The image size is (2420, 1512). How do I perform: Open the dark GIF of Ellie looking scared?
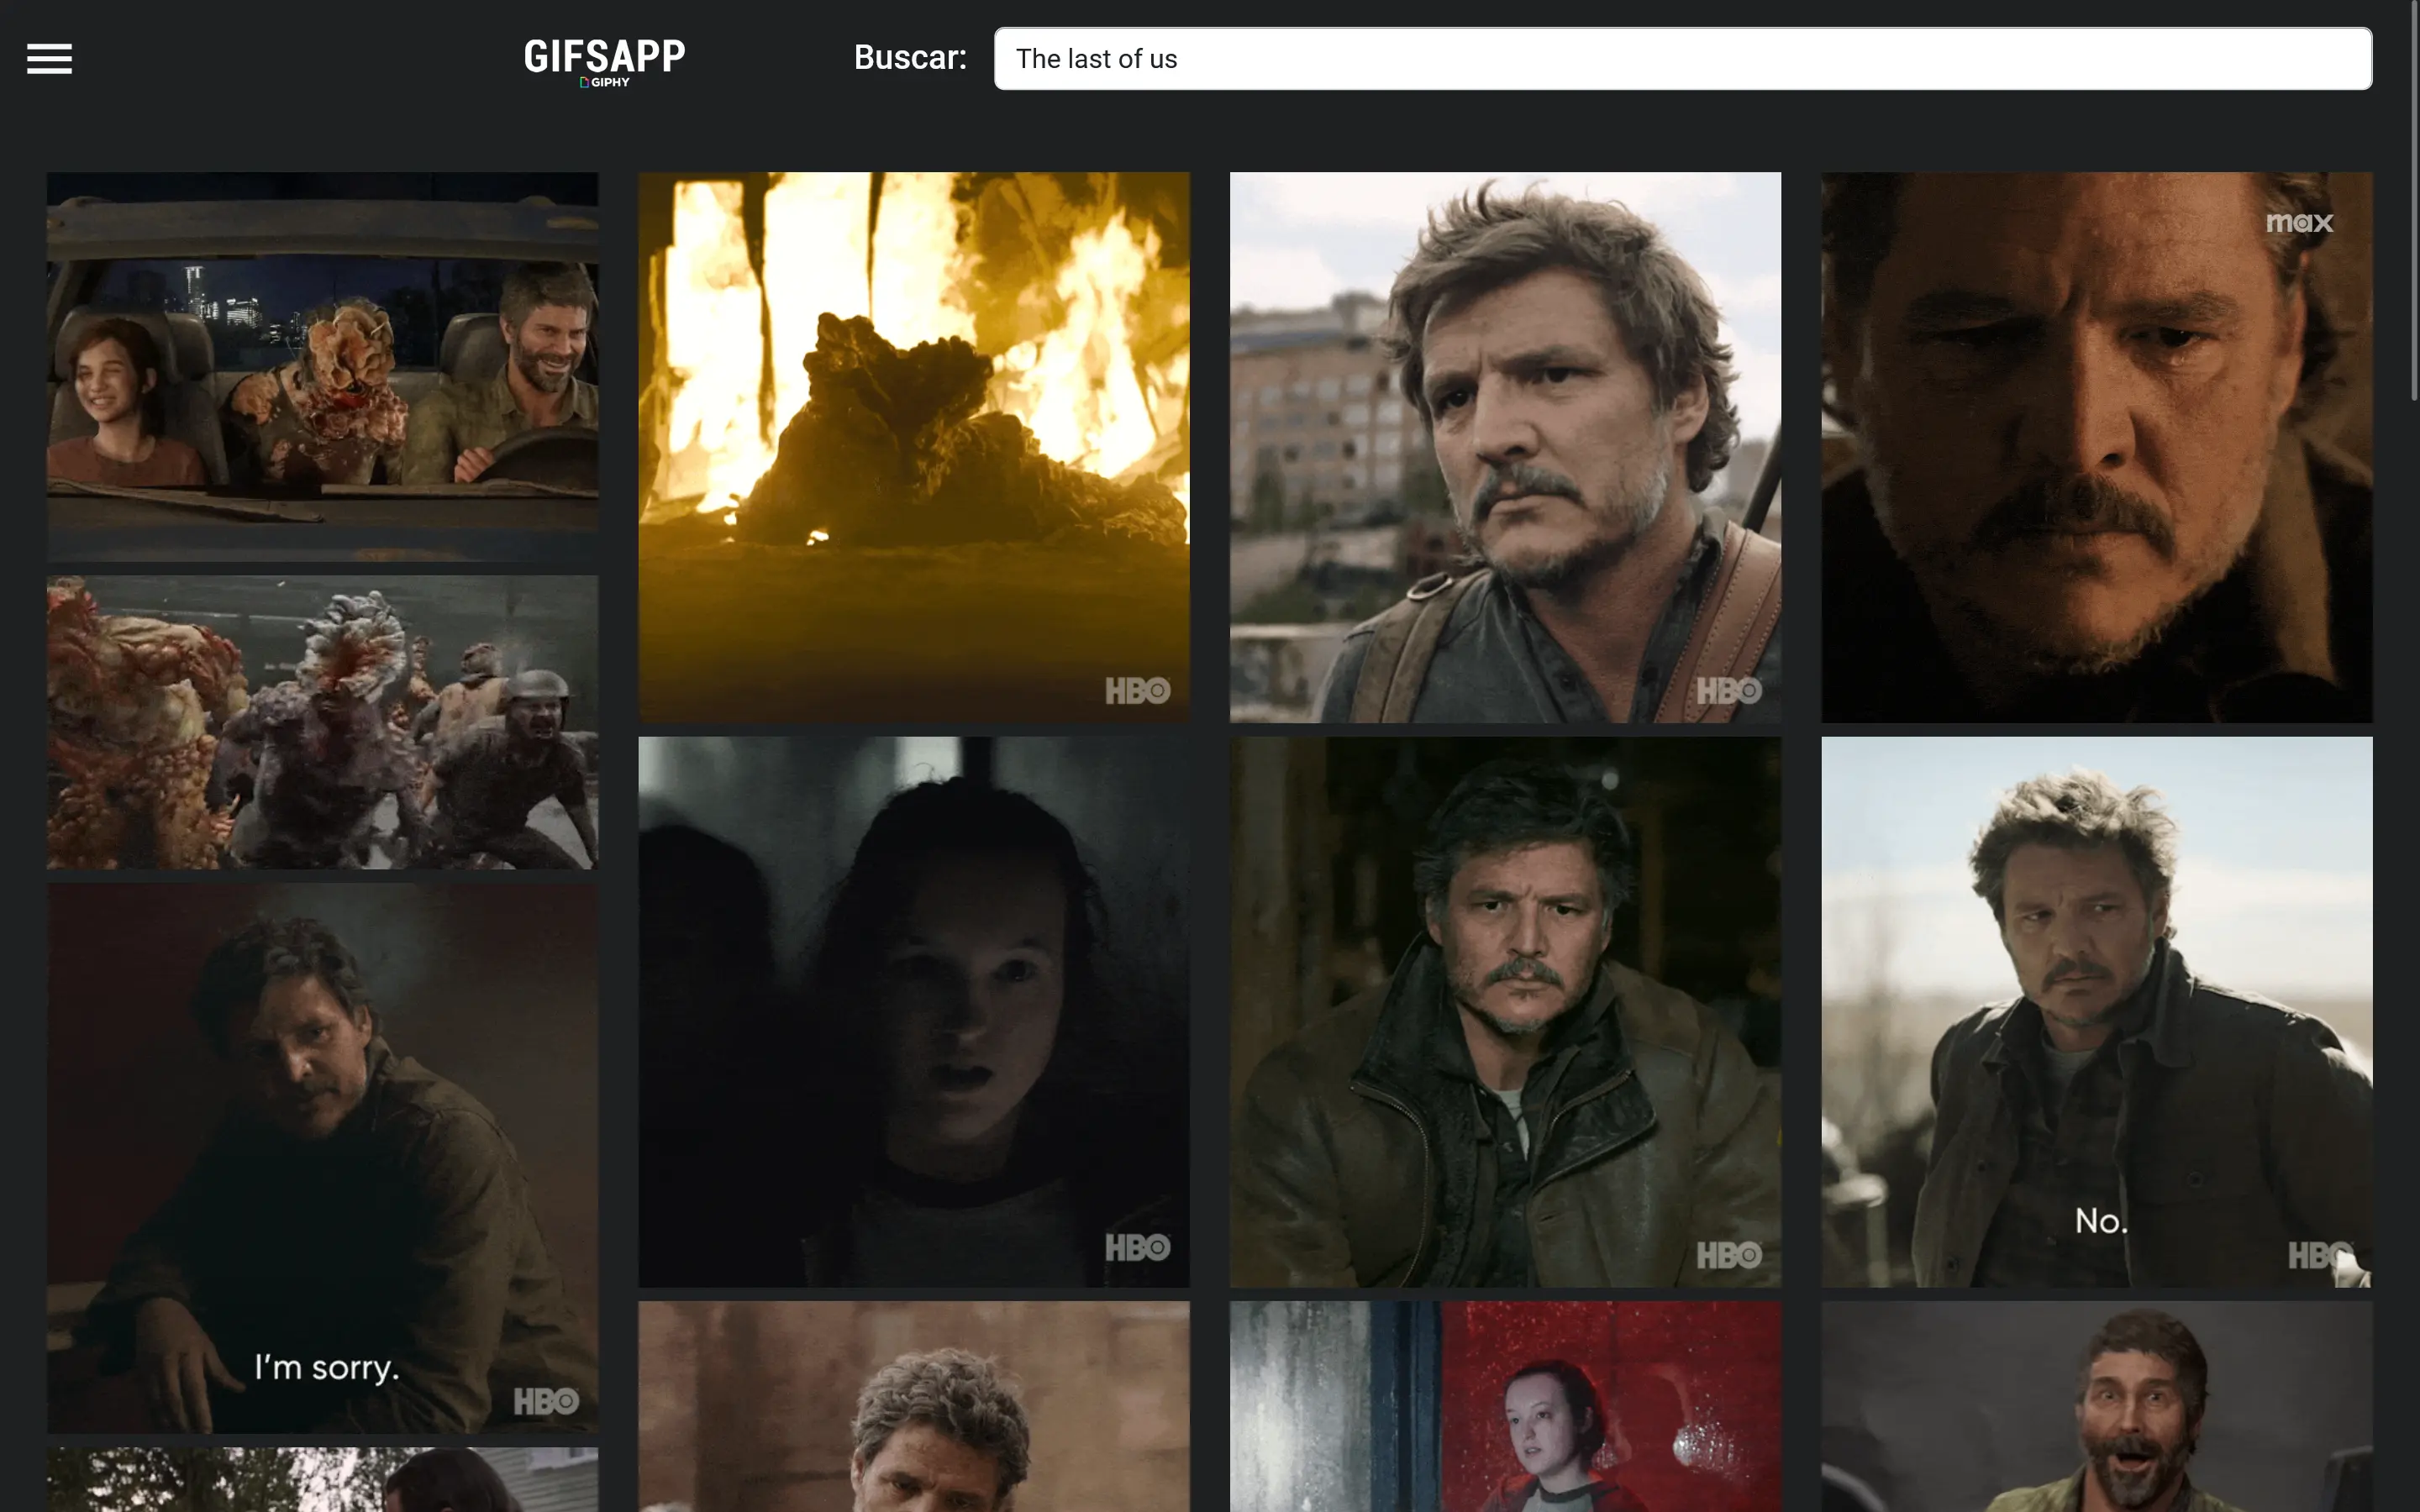(914, 1012)
